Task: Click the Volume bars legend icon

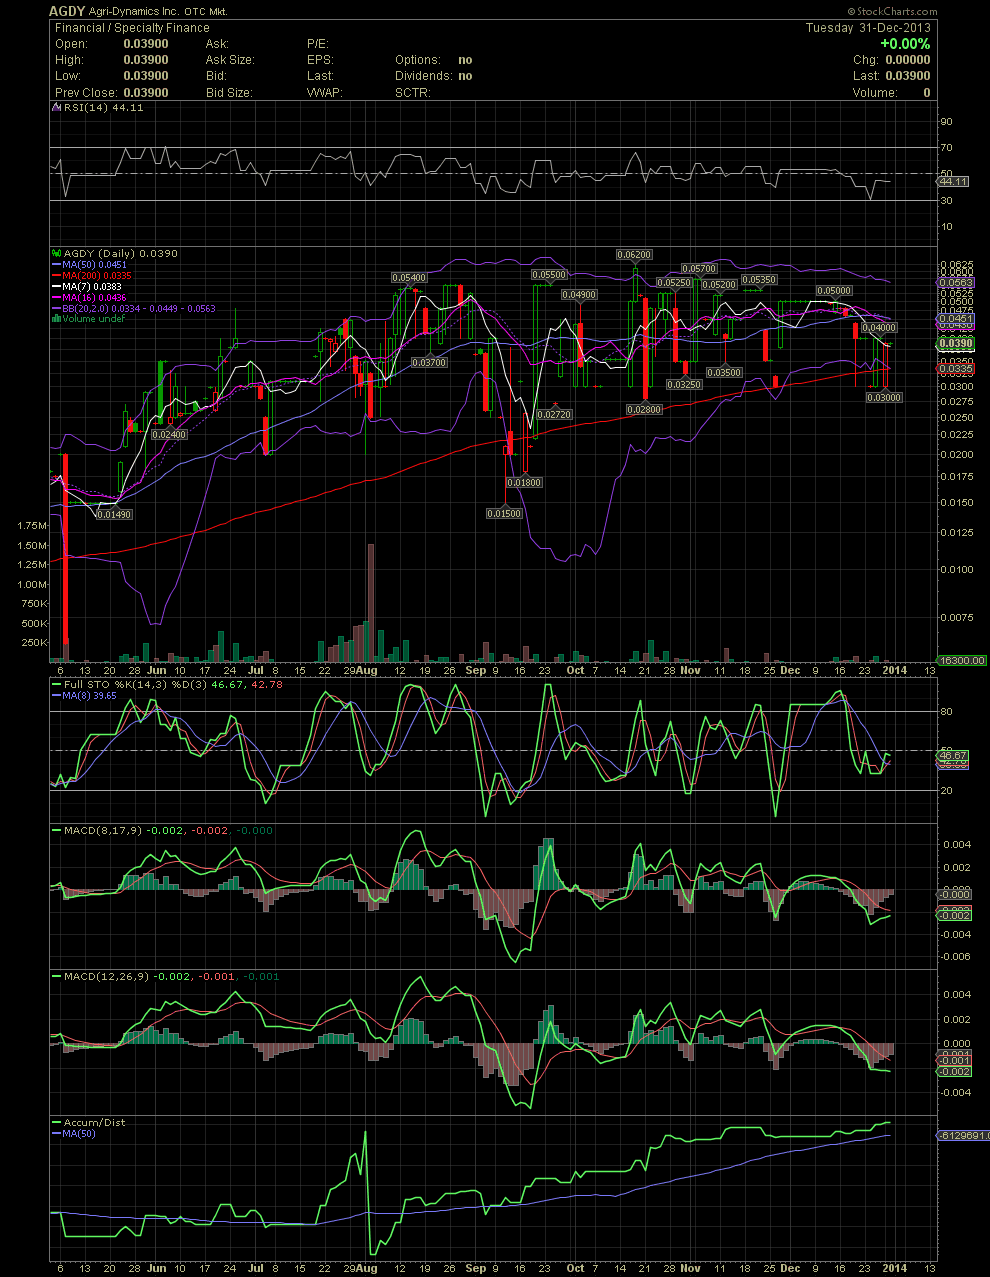Action: pyautogui.click(x=56, y=319)
